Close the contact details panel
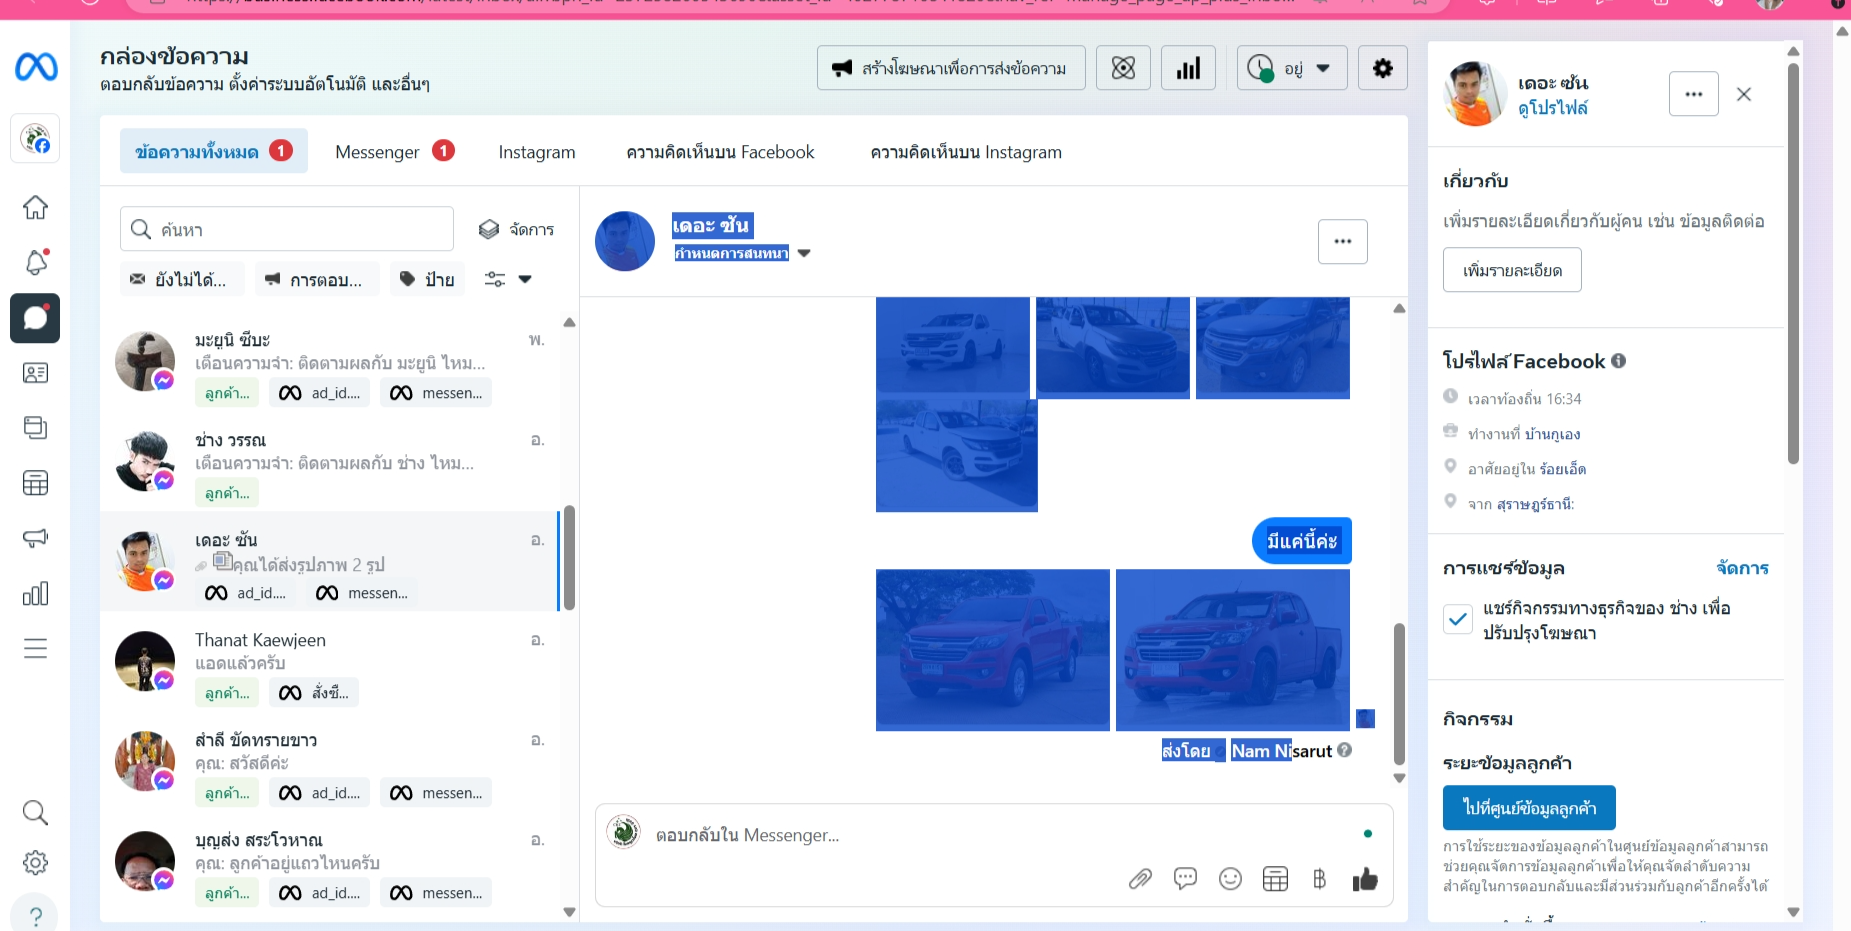1851x931 pixels. pos(1744,94)
